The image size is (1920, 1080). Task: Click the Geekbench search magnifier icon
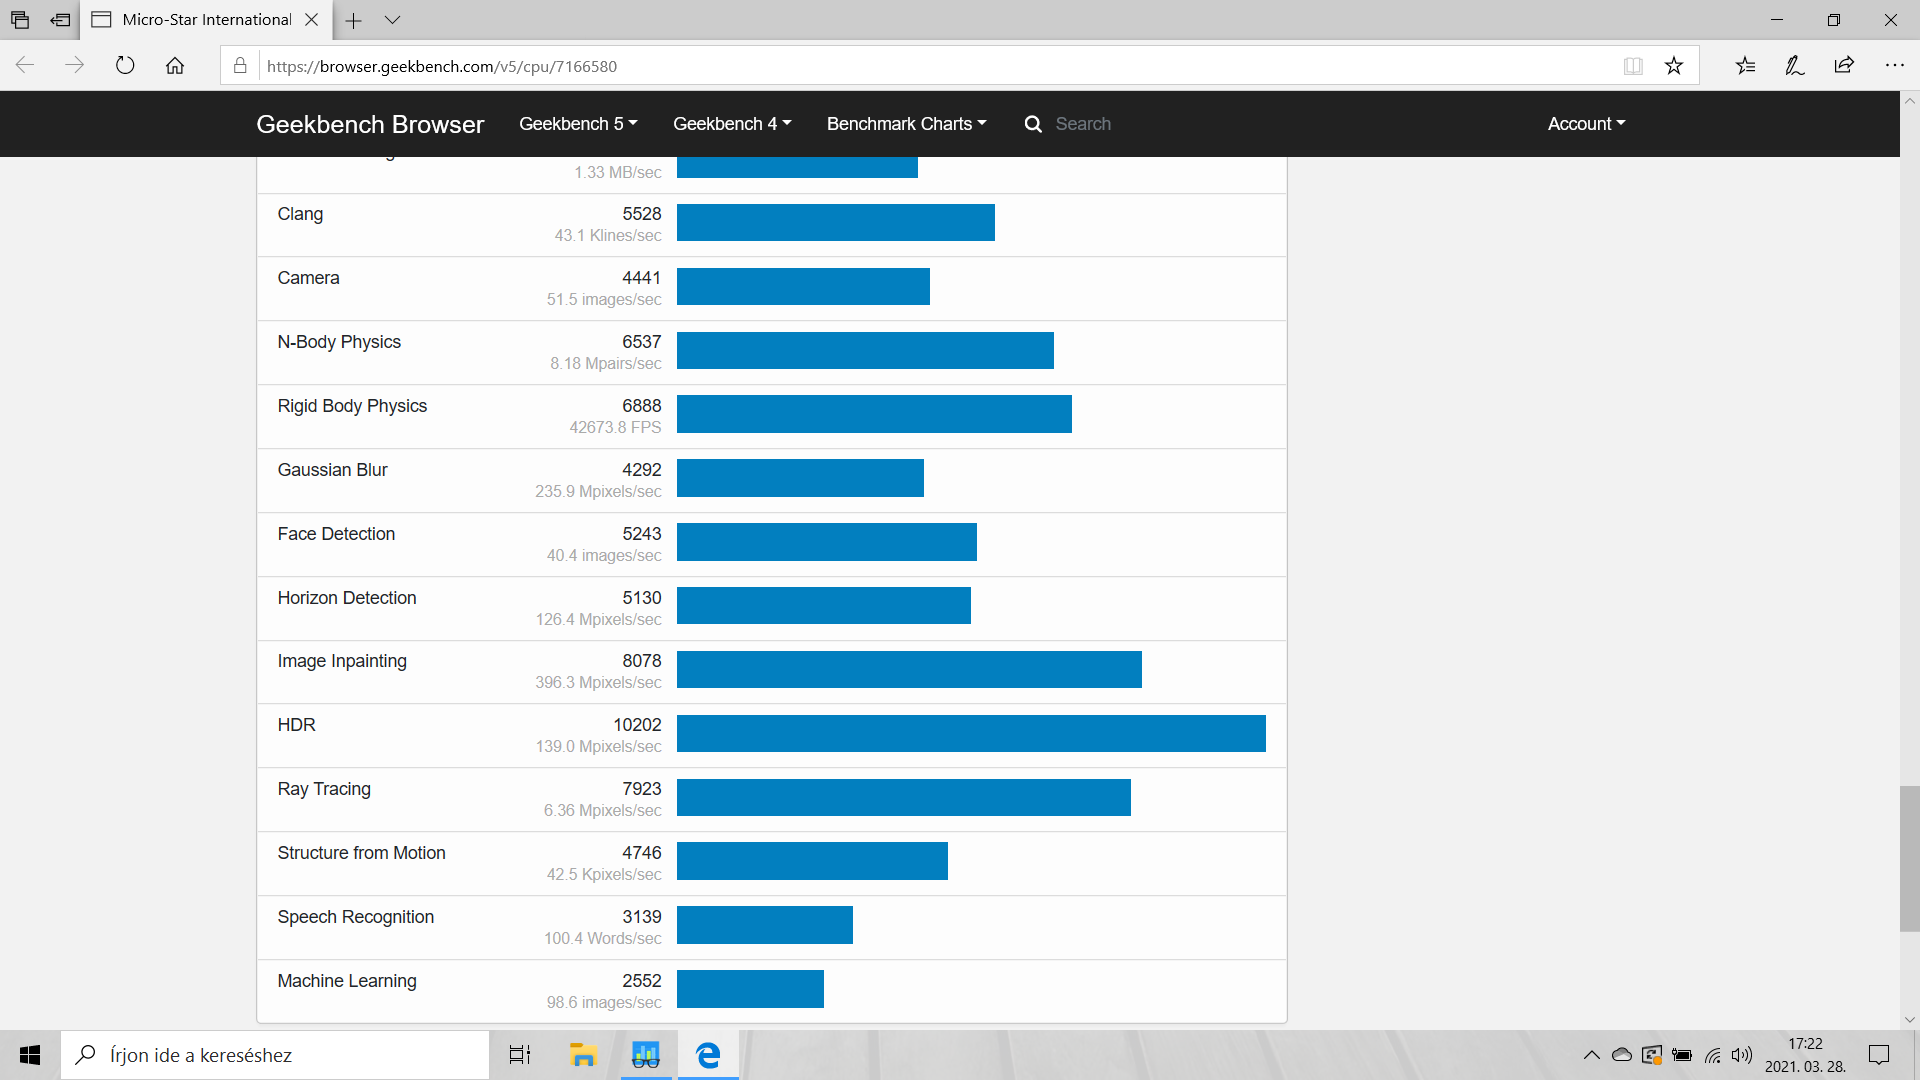pyautogui.click(x=1033, y=124)
